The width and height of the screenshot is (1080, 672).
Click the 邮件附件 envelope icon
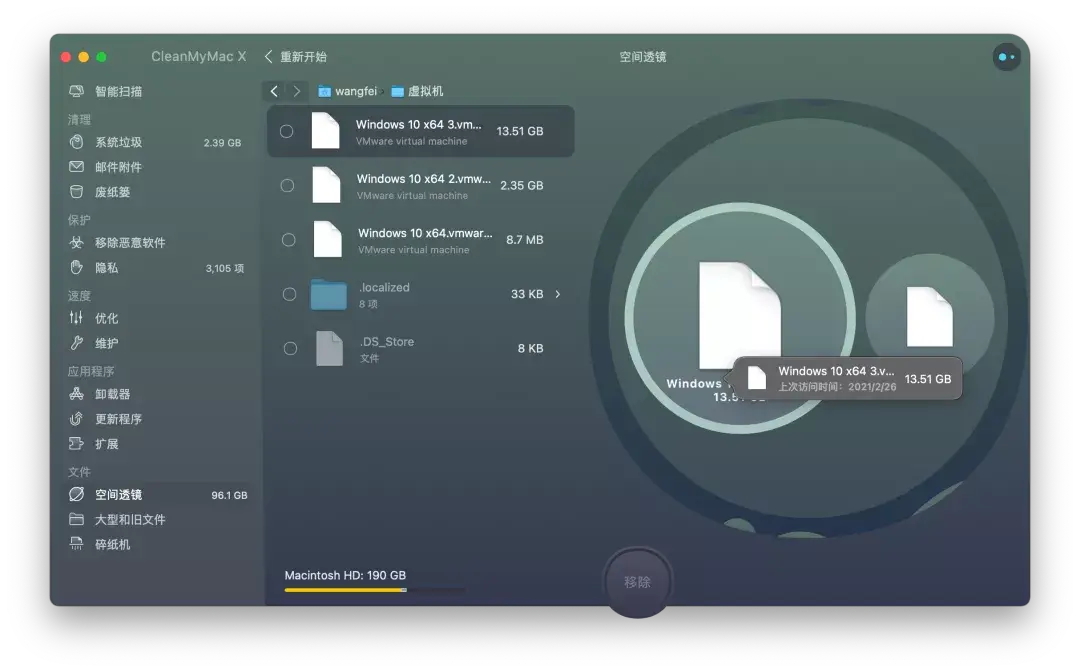click(76, 167)
